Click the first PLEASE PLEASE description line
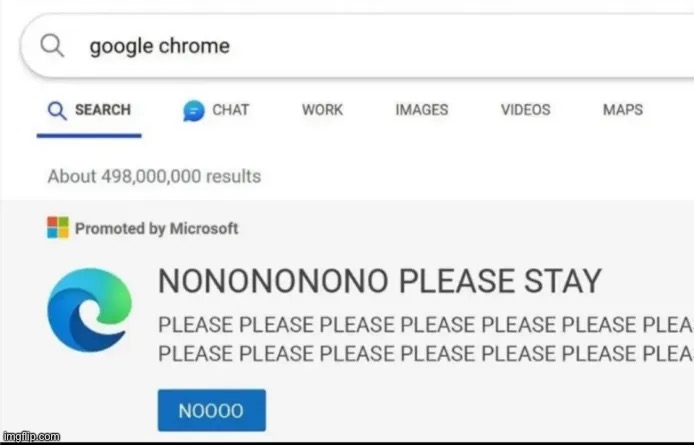This screenshot has height=445, width=694. (426, 325)
